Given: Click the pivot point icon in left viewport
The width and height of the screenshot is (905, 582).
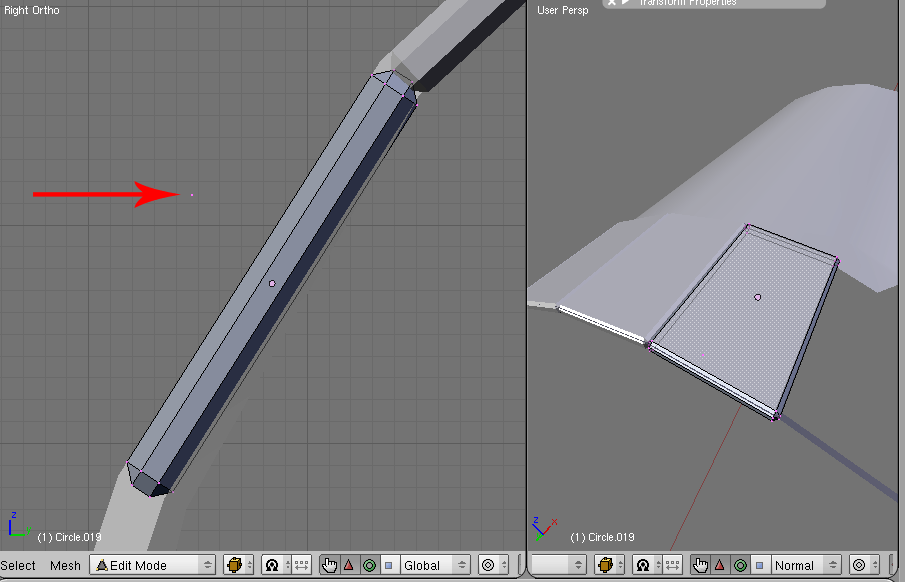Looking at the screenshot, I should 271,565.
